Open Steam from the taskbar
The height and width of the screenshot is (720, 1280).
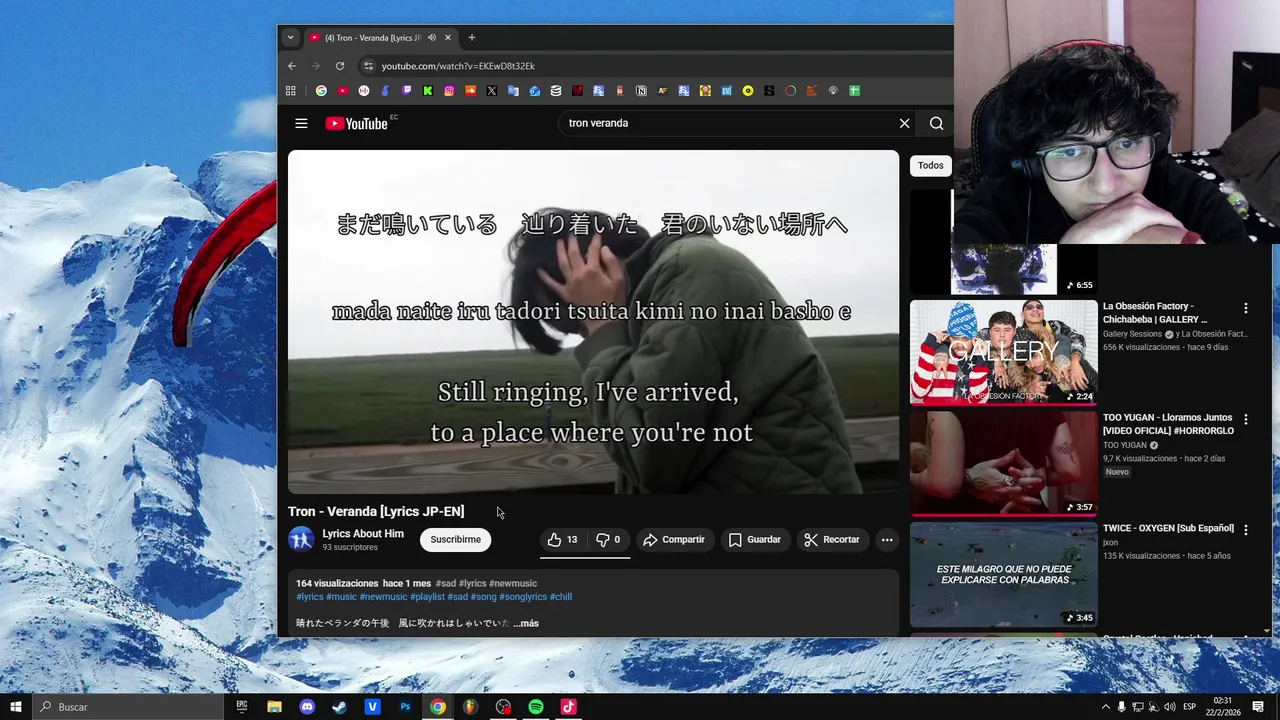(x=339, y=707)
